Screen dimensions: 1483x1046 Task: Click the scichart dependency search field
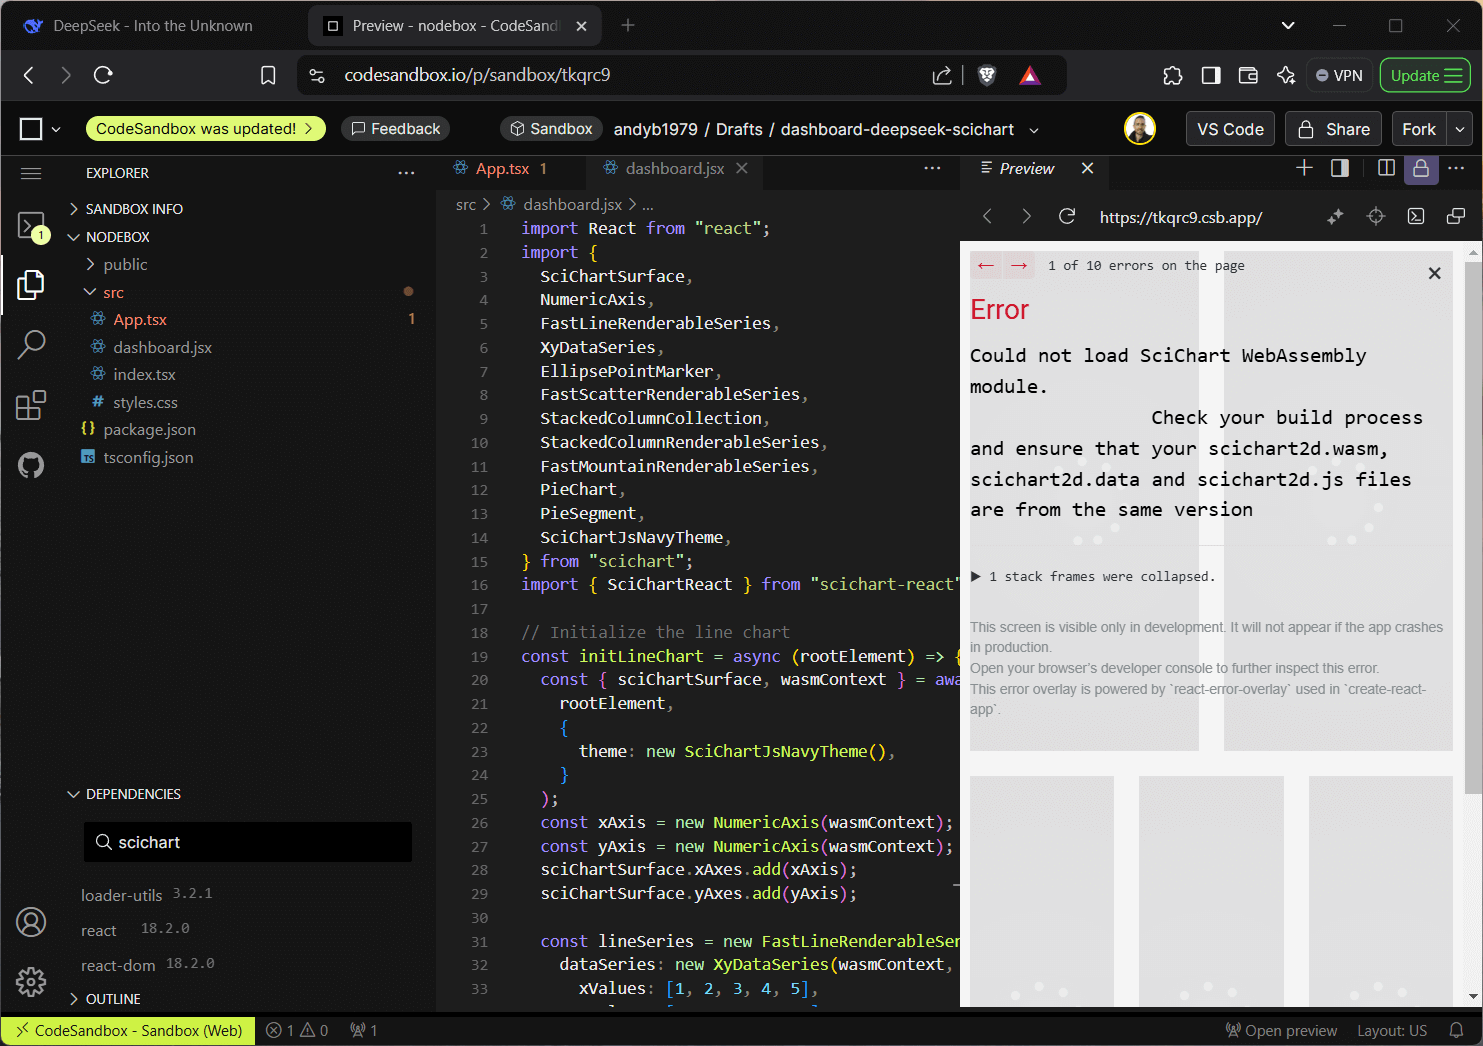tap(248, 842)
